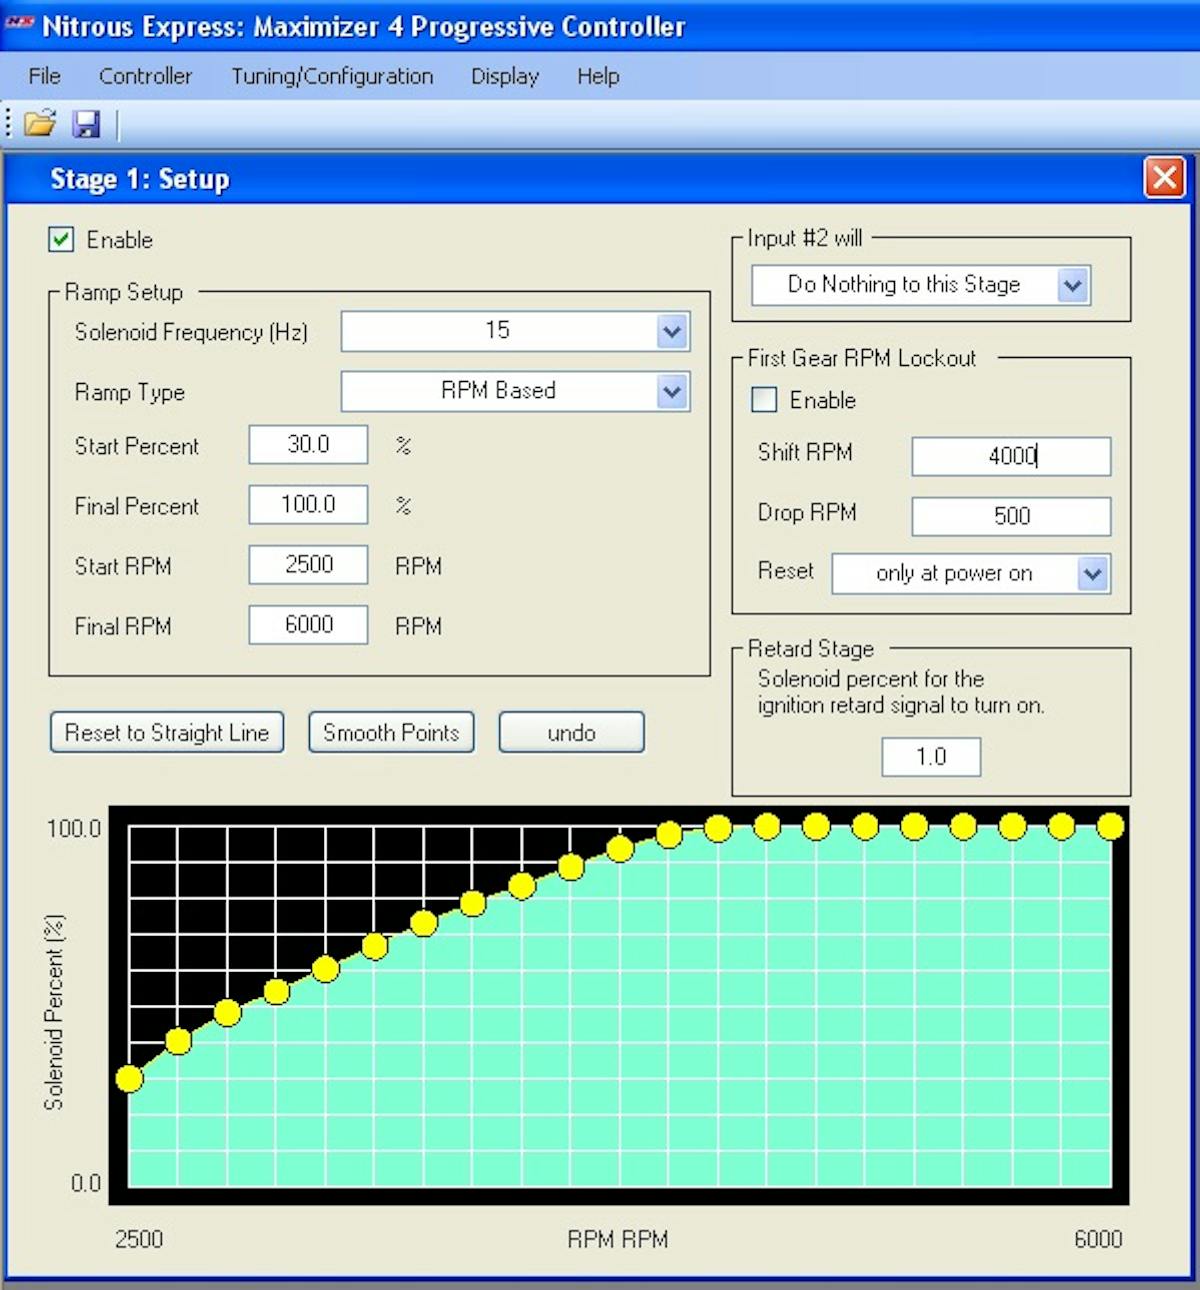
Task: Expand the Solenoid Frequency dropdown
Action: pos(672,331)
